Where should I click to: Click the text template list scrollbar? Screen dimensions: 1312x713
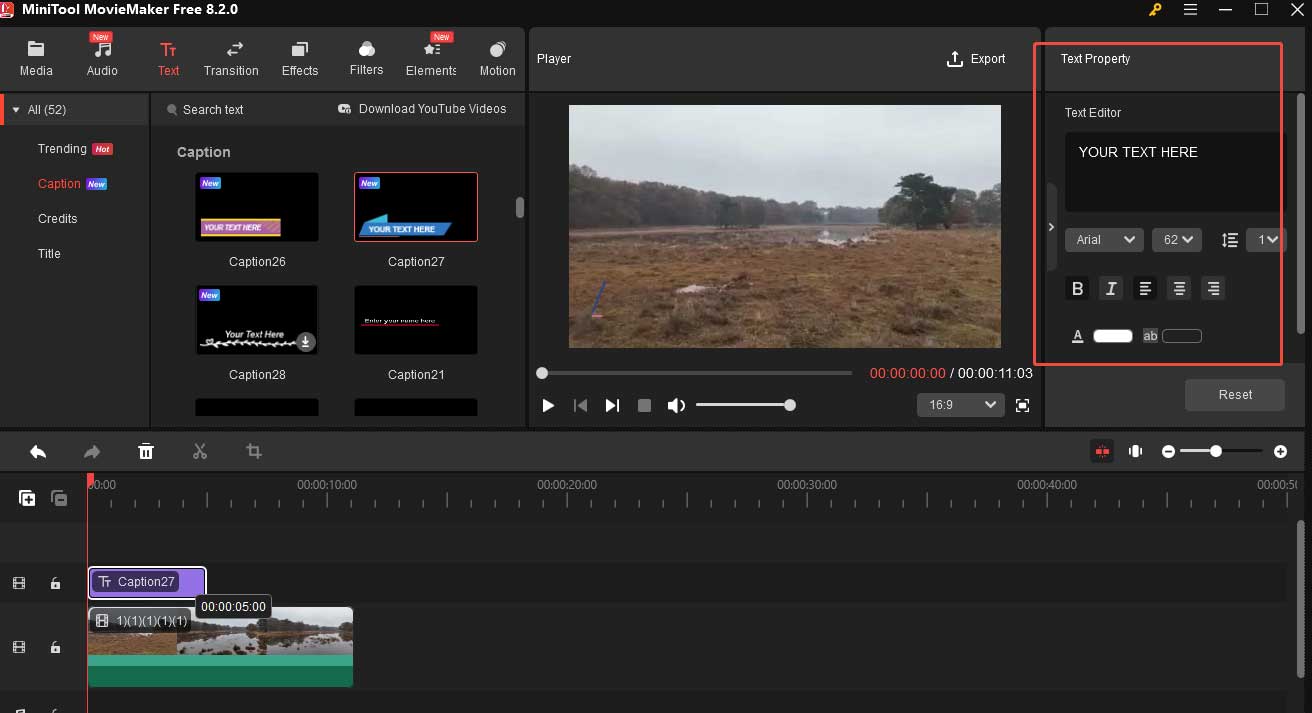point(520,207)
